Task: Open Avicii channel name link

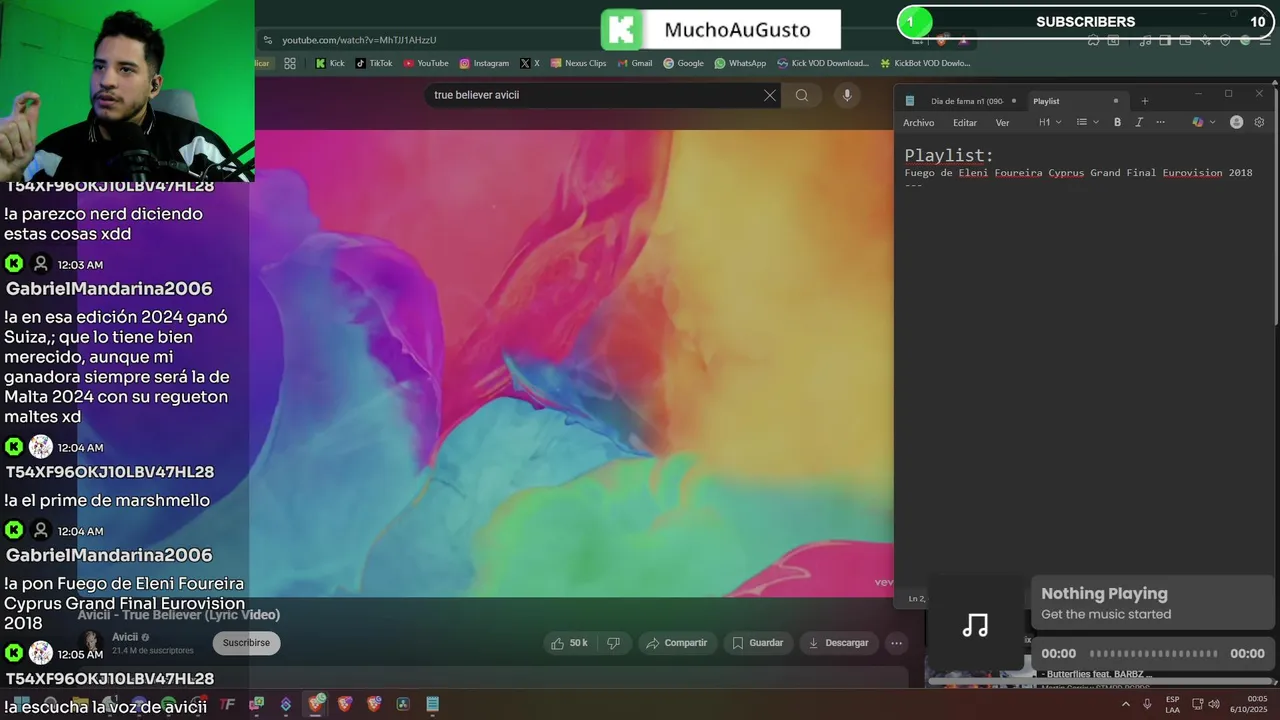Action: coord(125,637)
